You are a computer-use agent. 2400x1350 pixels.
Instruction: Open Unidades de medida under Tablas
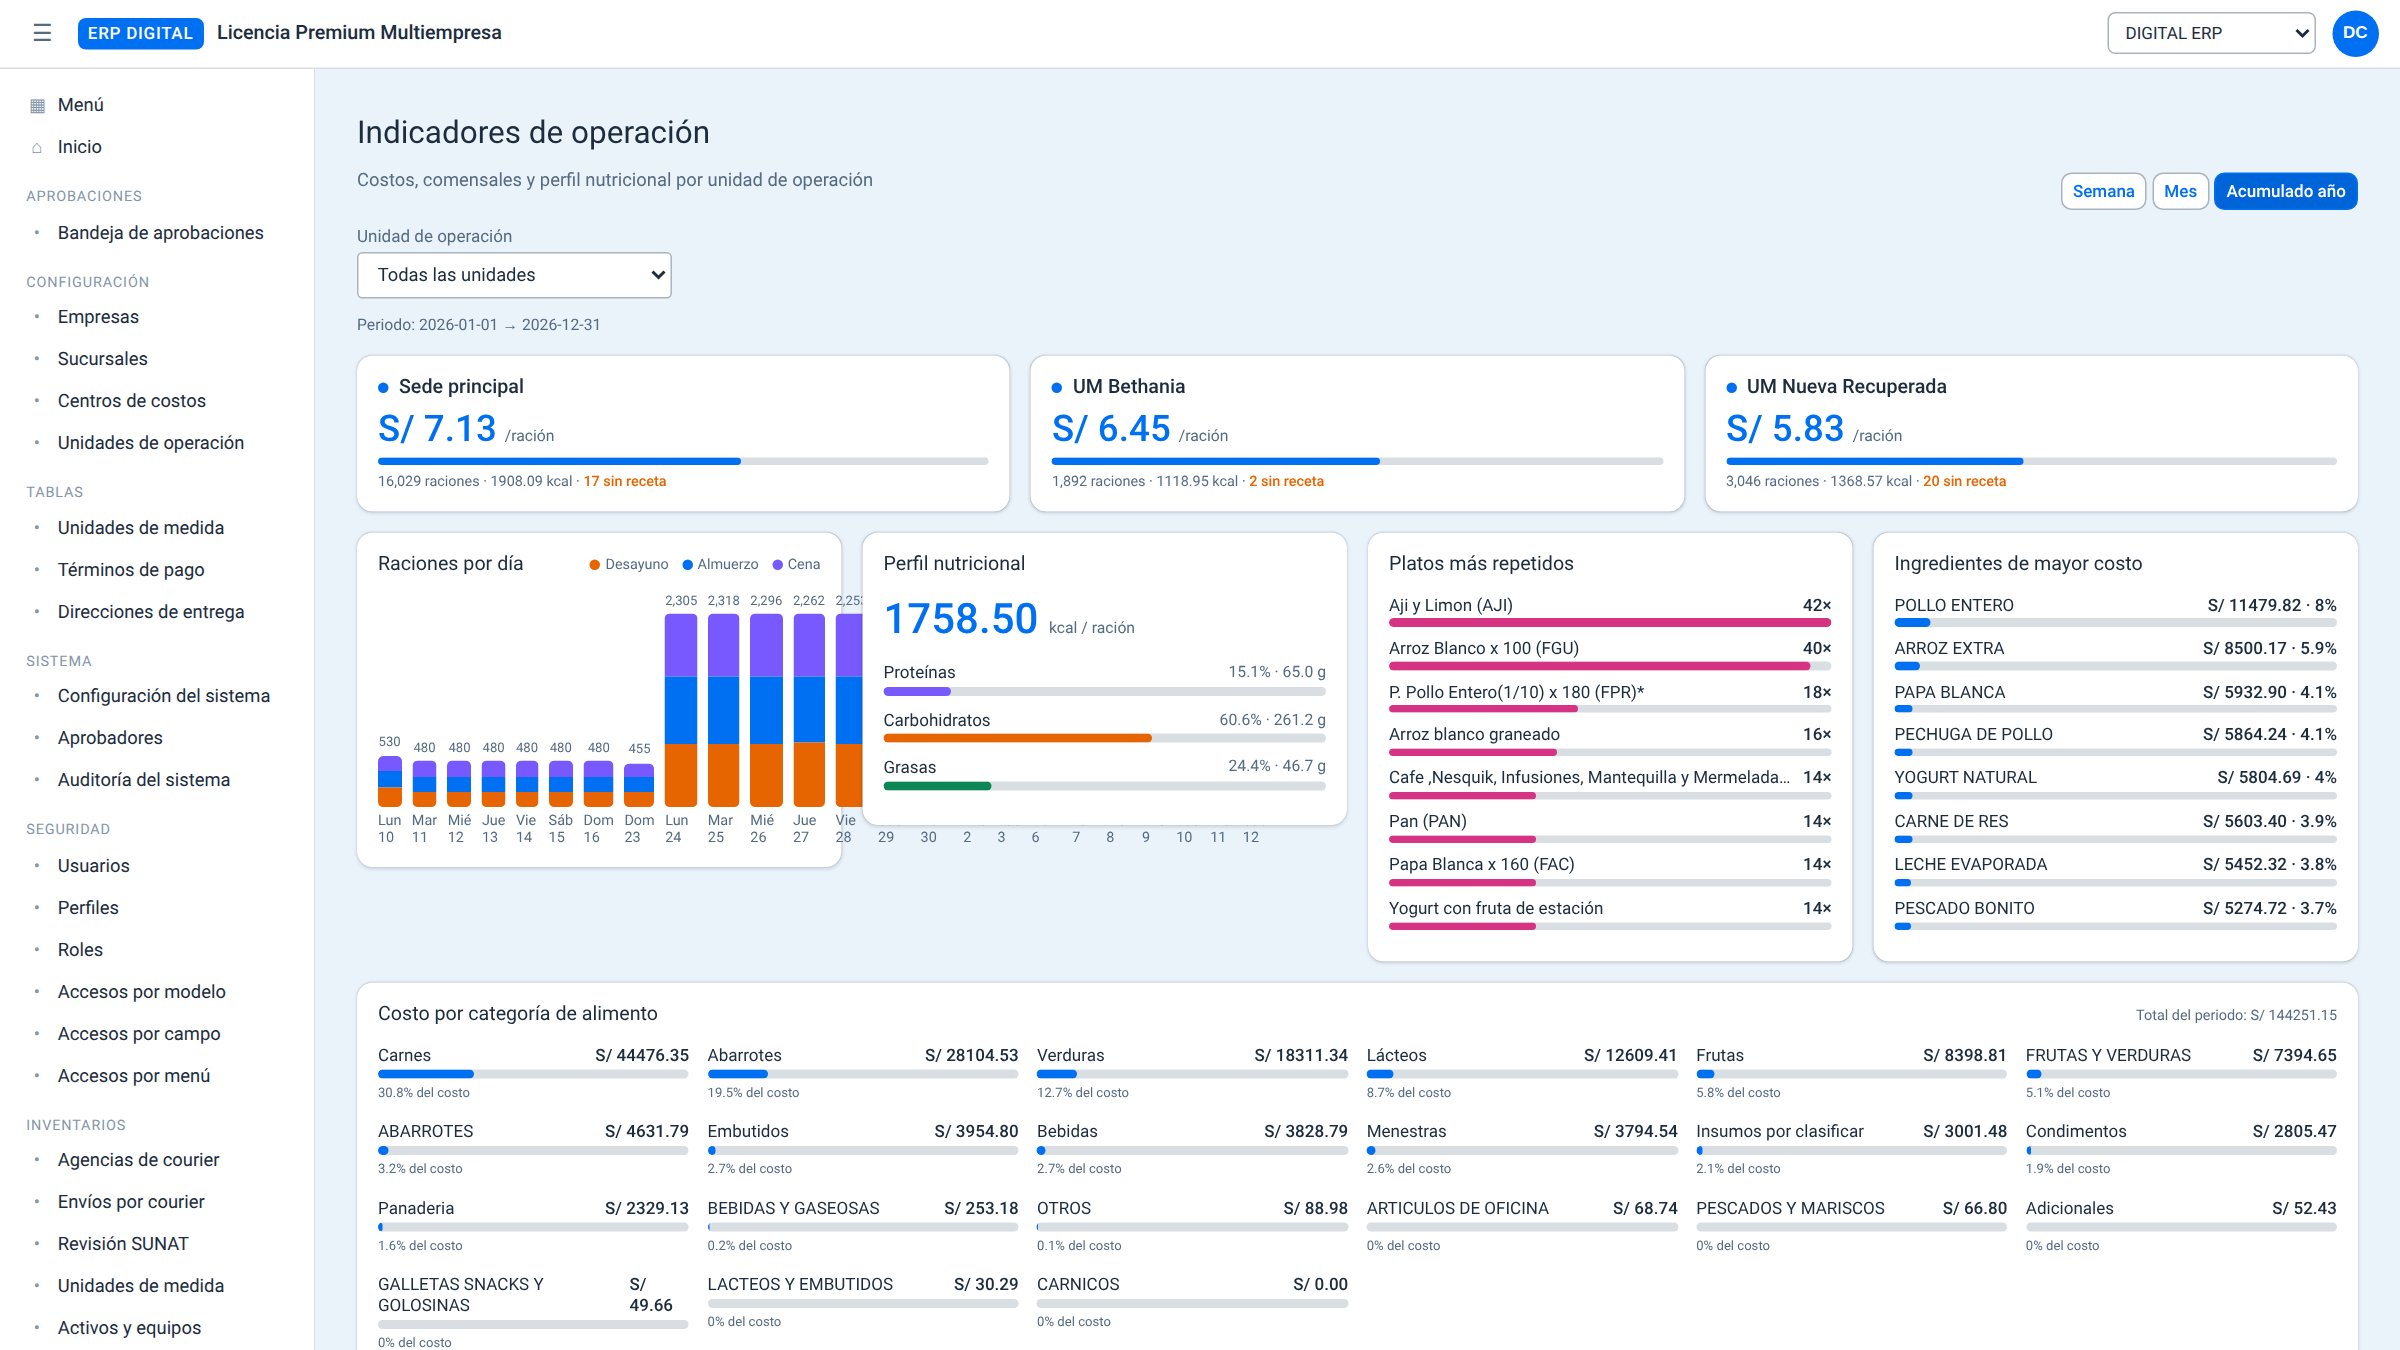pos(140,528)
